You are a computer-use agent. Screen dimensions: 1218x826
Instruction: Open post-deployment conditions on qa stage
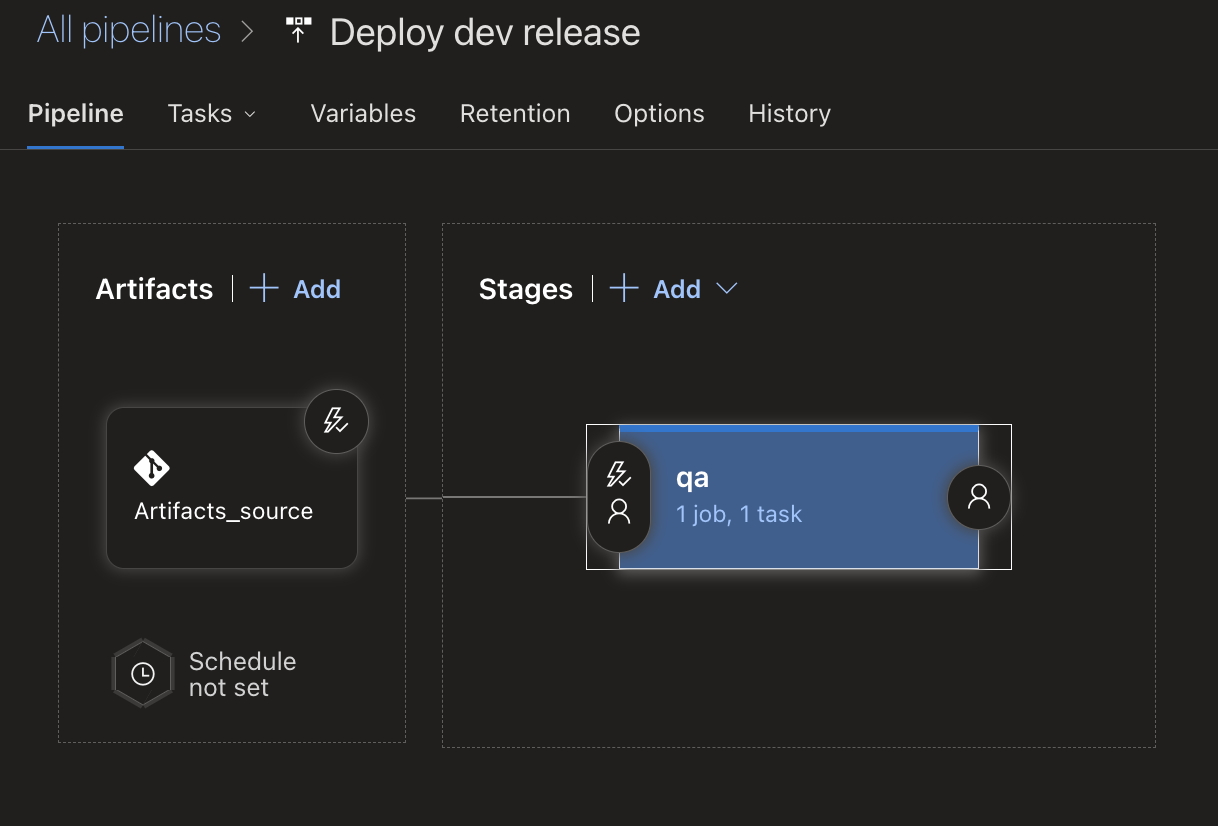[979, 497]
